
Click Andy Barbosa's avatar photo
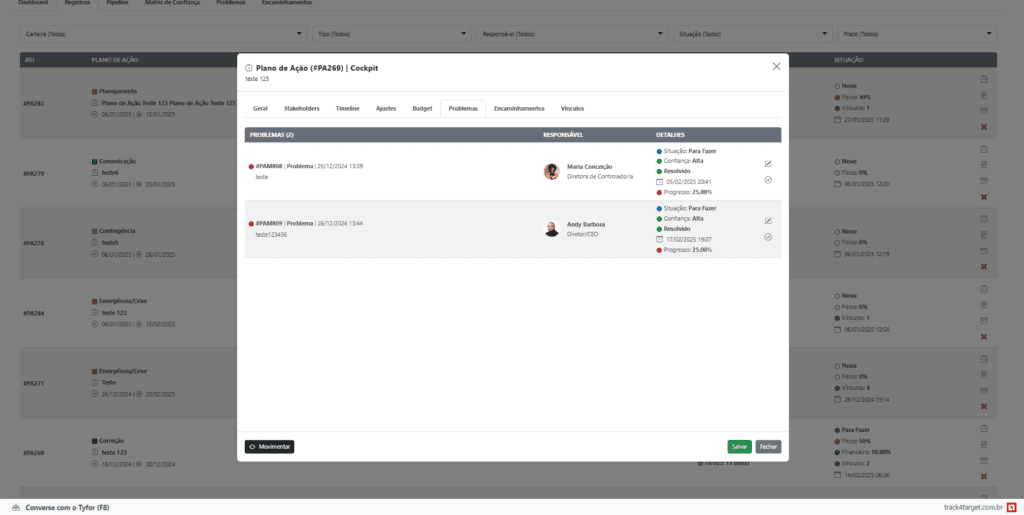tap(551, 229)
